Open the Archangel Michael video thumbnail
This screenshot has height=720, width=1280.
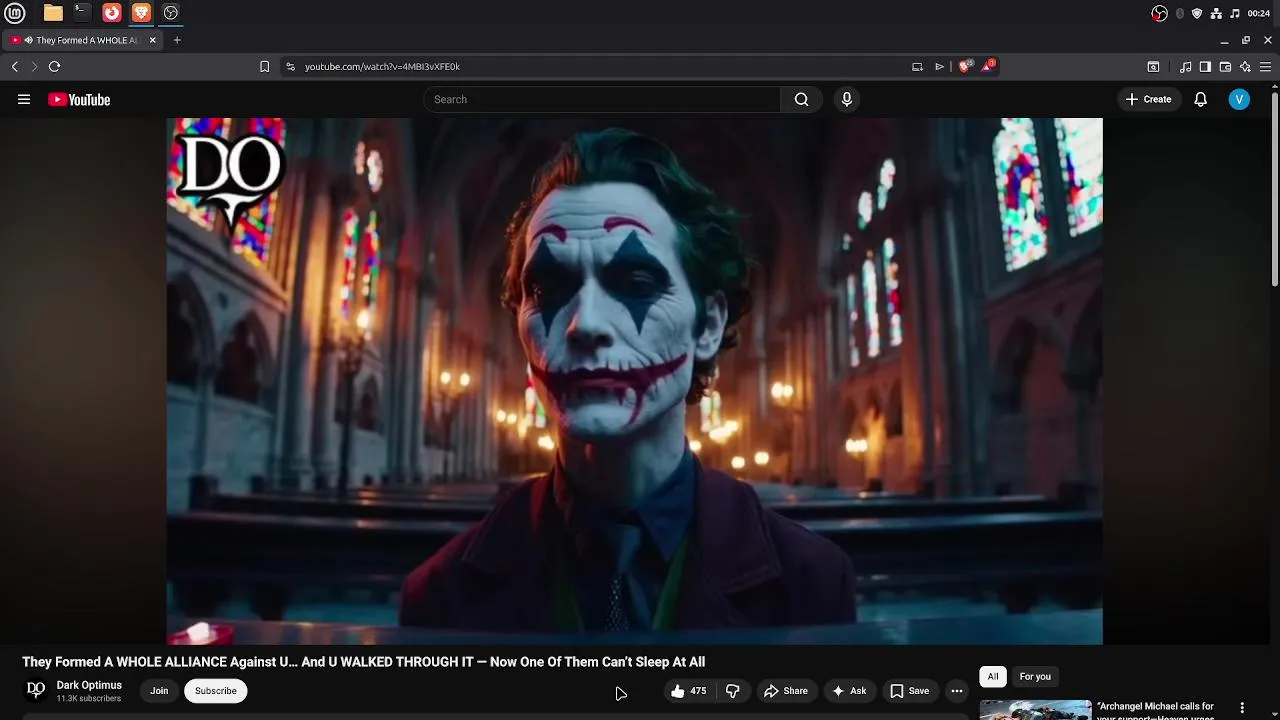(1035, 710)
